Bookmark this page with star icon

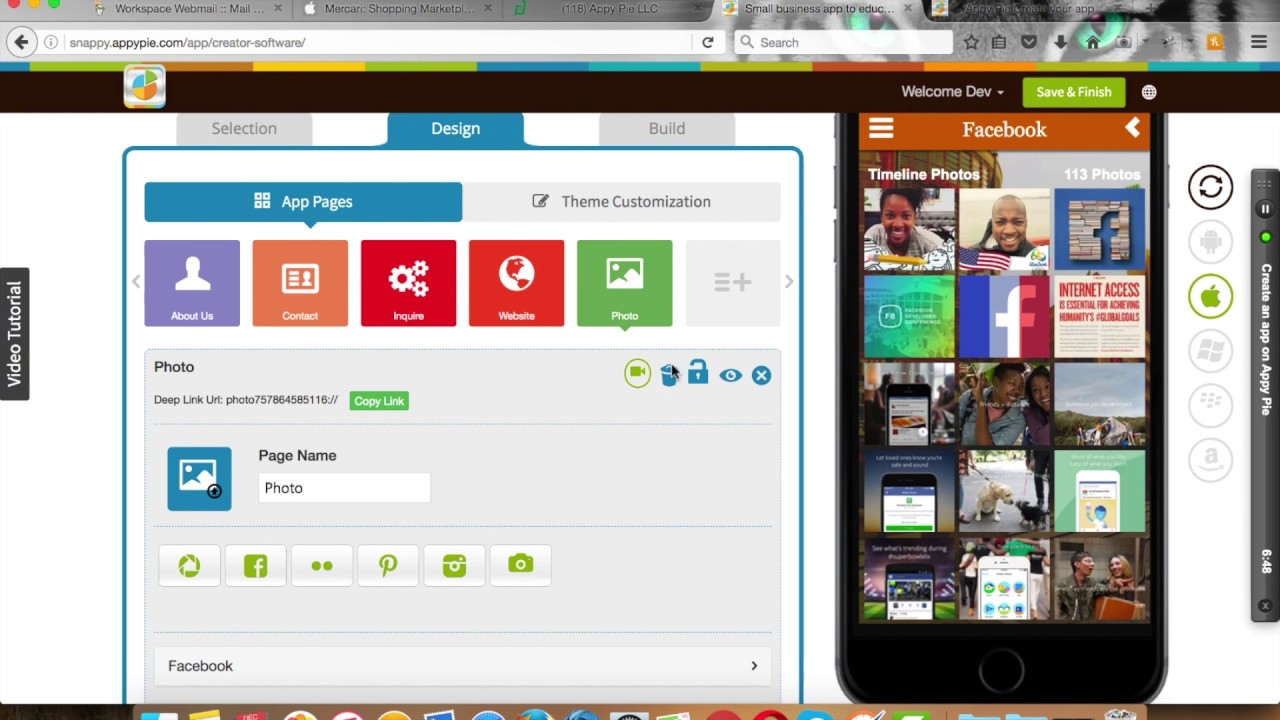coord(971,43)
